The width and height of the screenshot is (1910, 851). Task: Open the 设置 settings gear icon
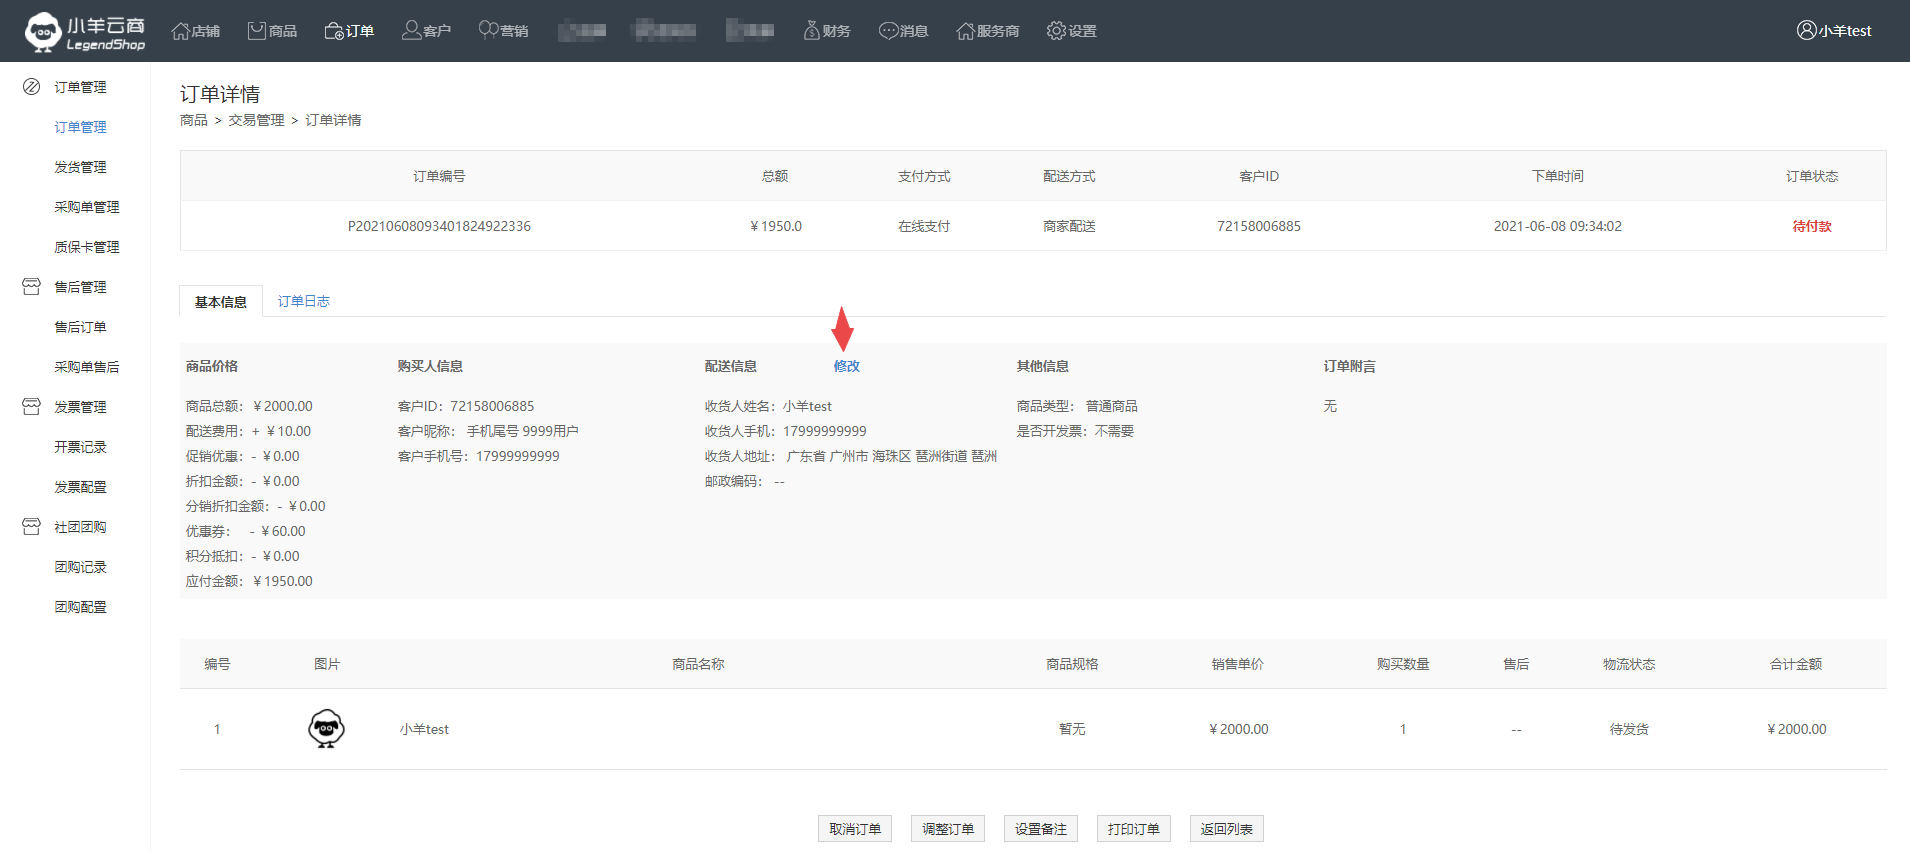(x=1056, y=31)
